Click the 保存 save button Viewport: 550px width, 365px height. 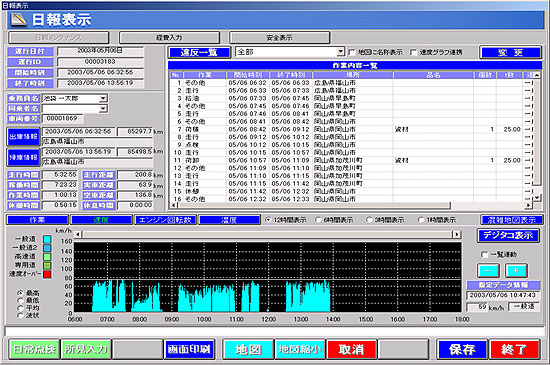click(x=462, y=349)
